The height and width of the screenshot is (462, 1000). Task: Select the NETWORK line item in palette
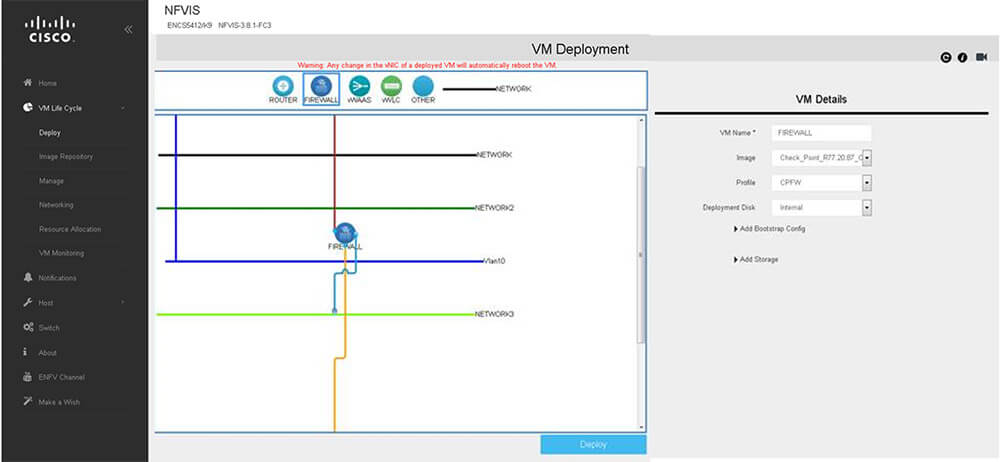(x=487, y=89)
